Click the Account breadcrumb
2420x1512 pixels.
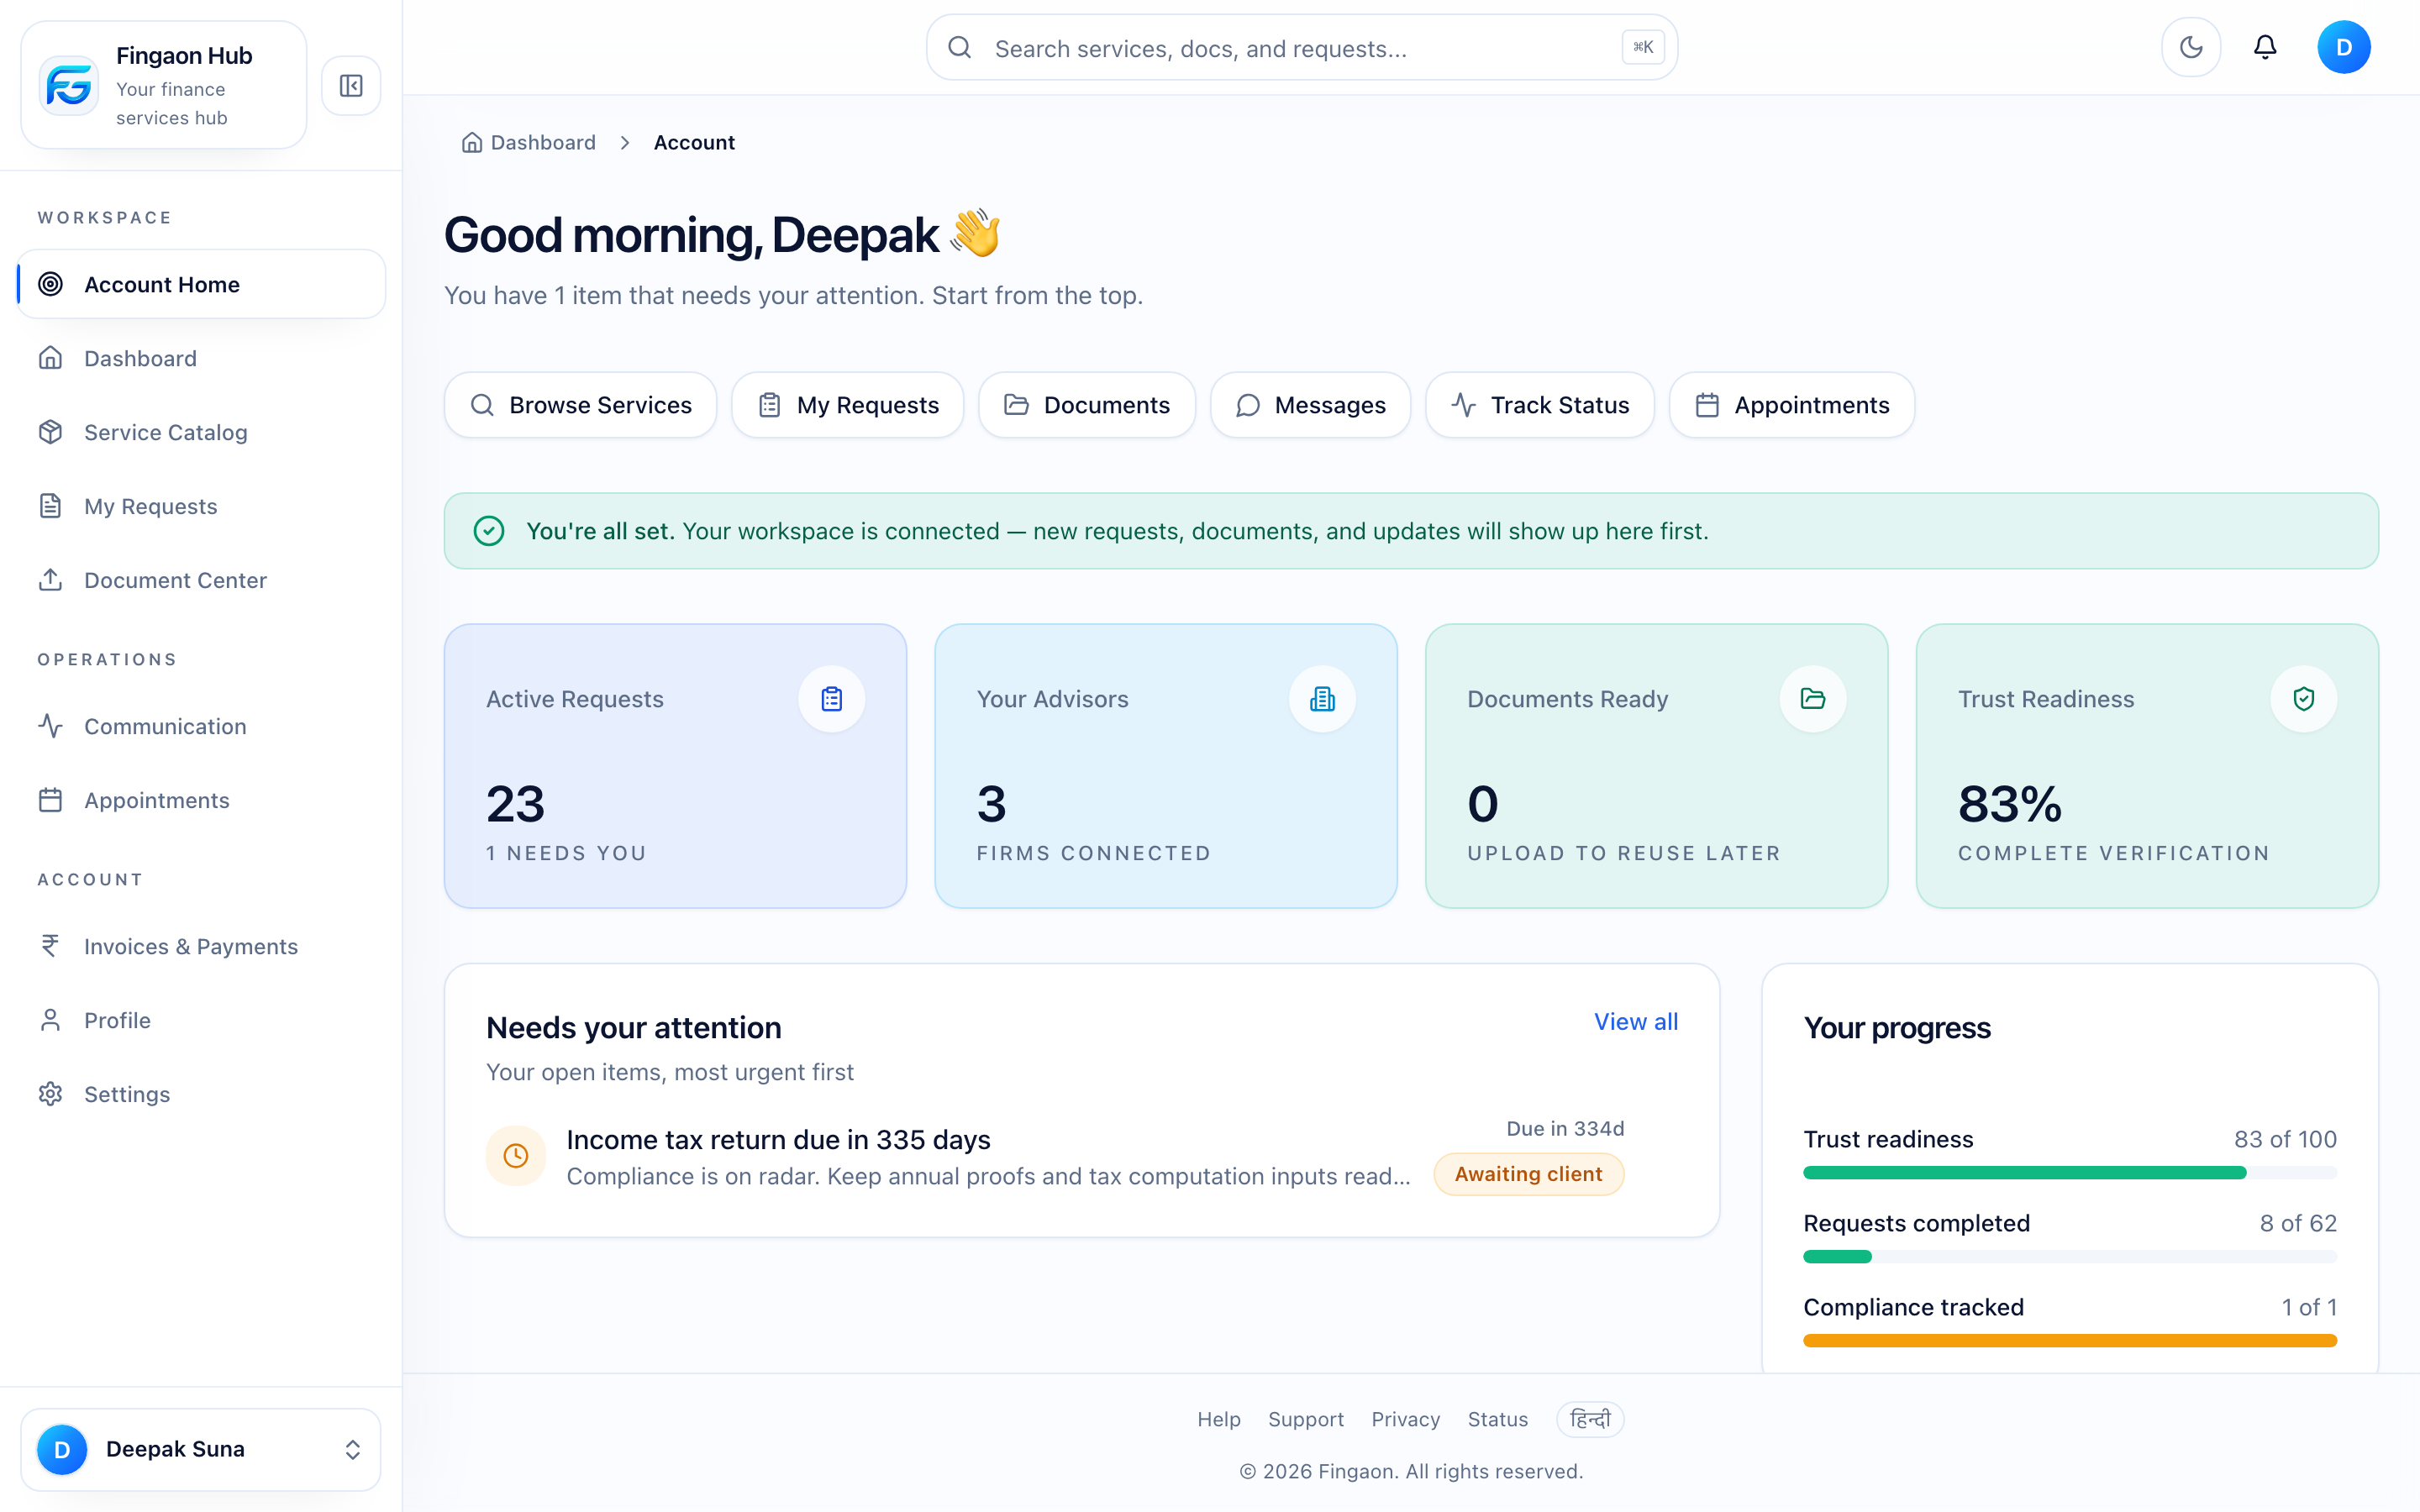(x=694, y=142)
